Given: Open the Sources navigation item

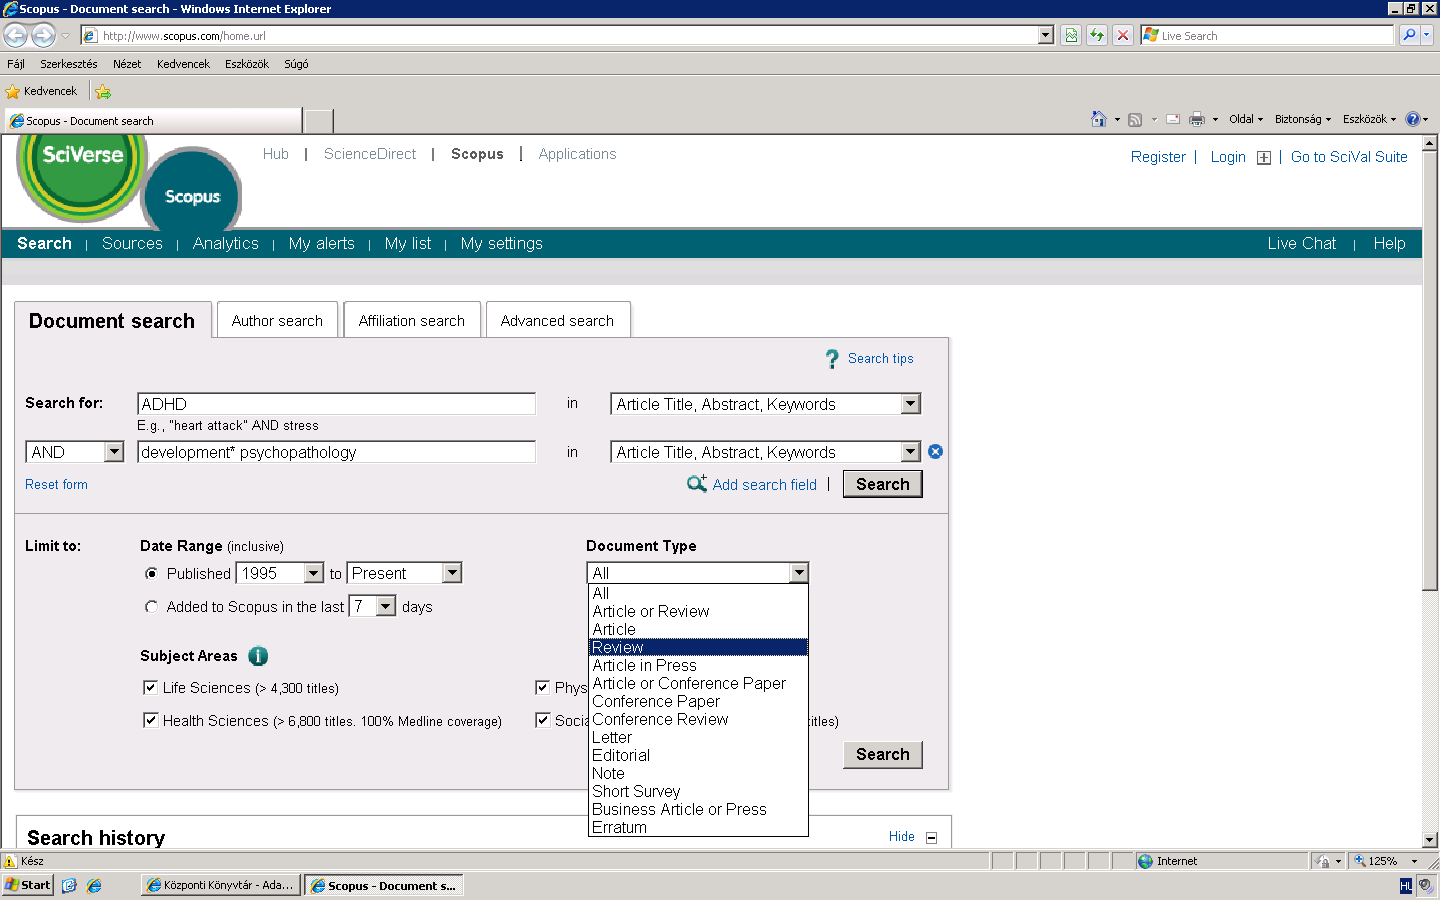Looking at the screenshot, I should click(x=132, y=244).
